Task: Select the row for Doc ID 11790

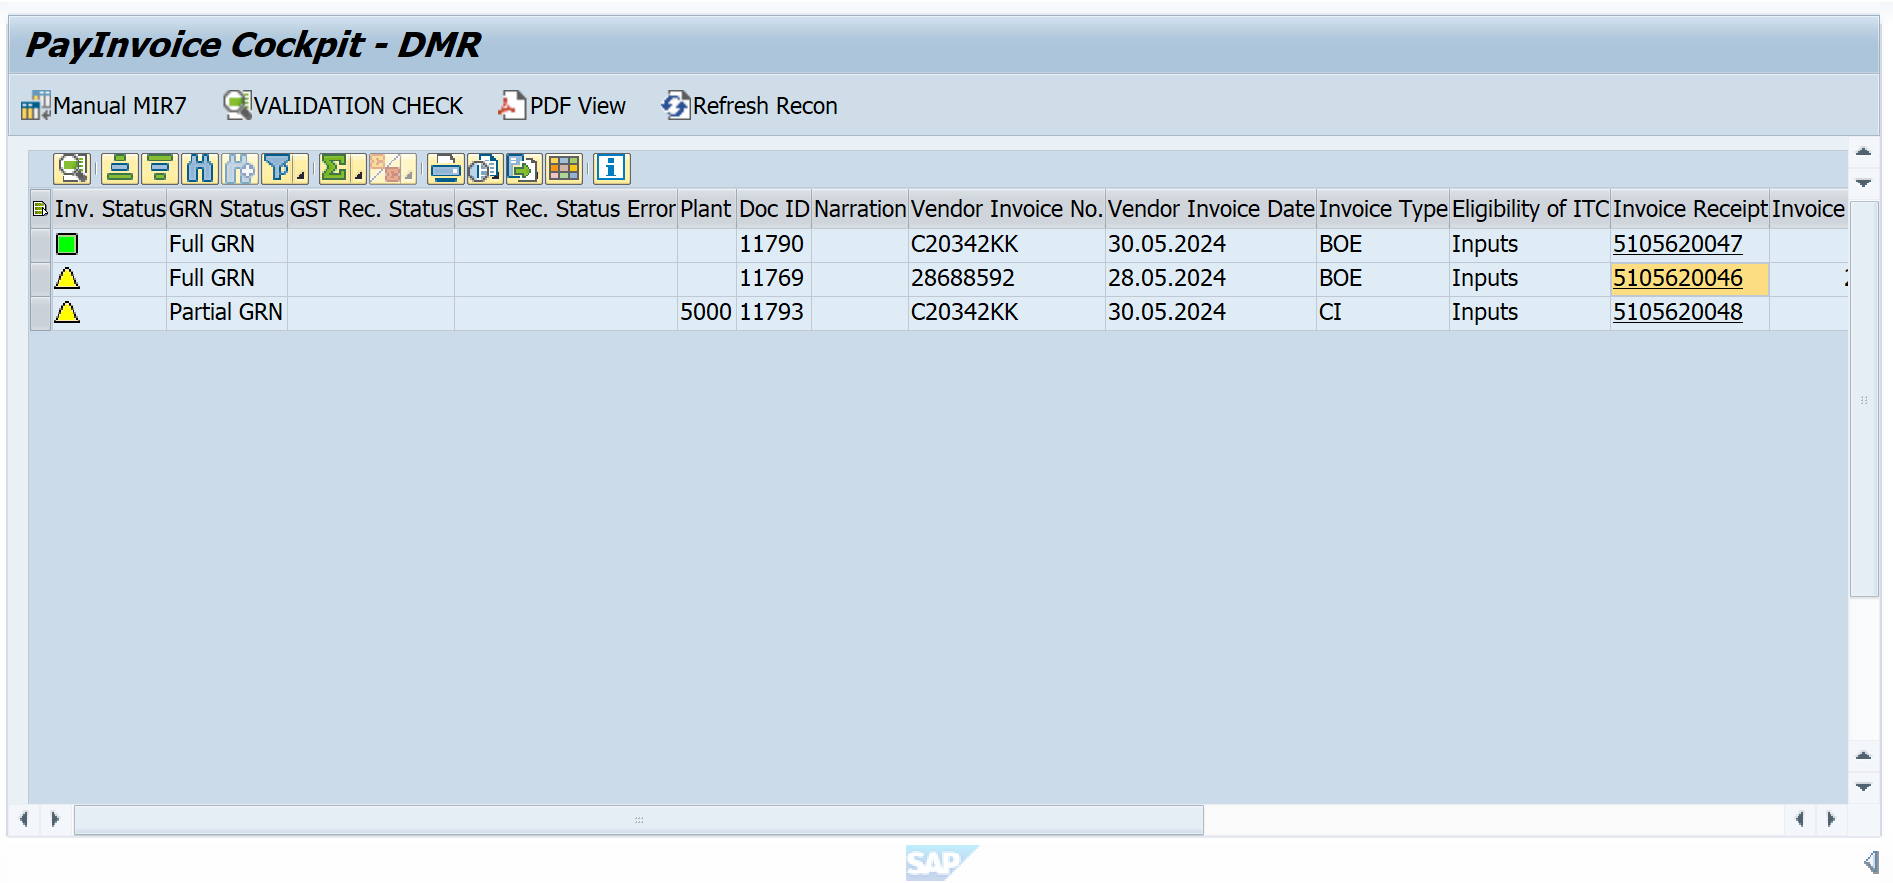Action: click(x=40, y=244)
